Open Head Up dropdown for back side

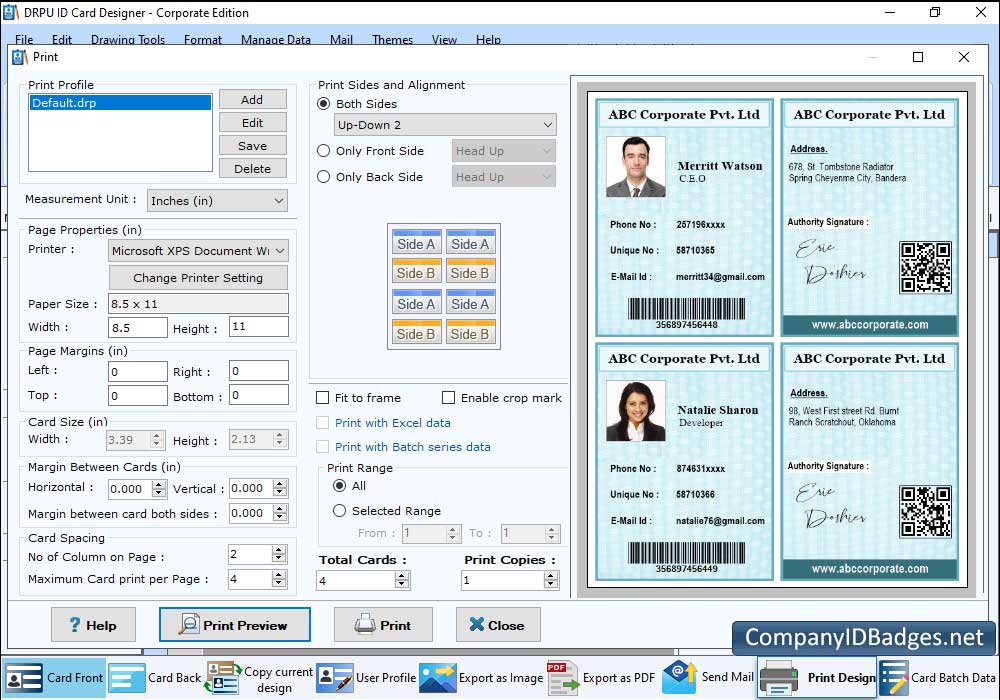point(504,177)
